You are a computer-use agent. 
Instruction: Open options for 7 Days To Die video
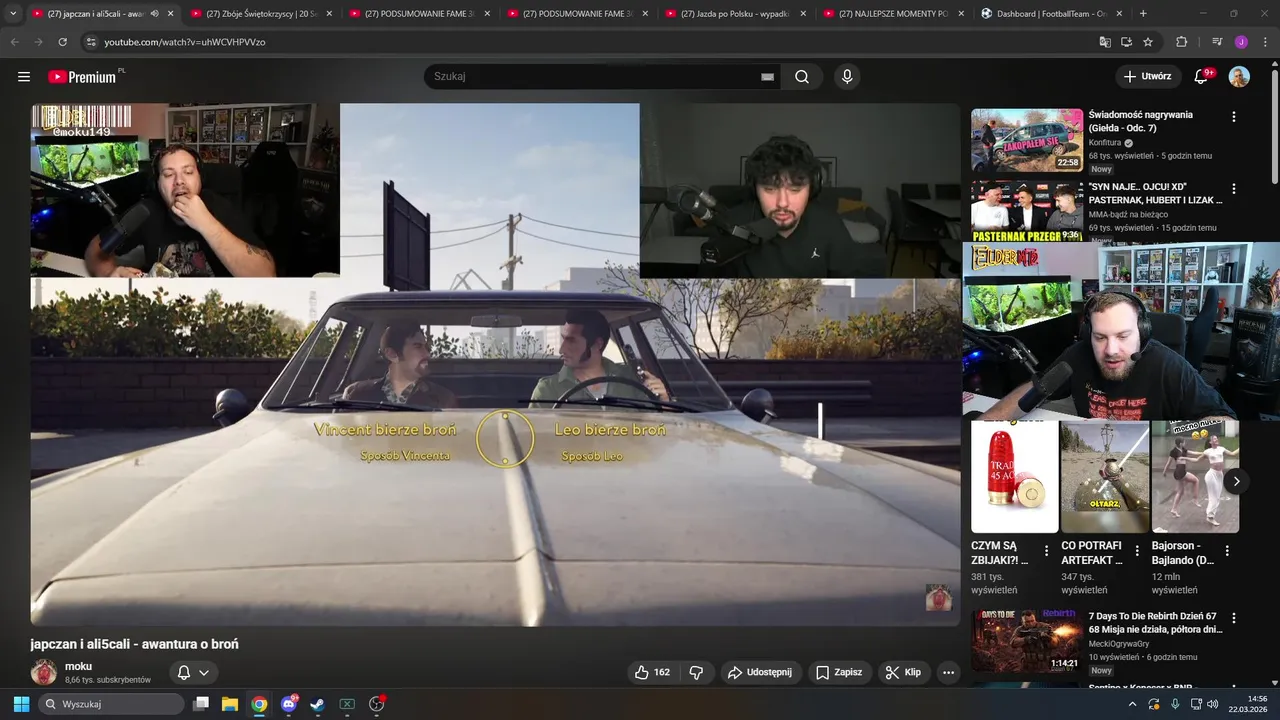[1233, 619]
